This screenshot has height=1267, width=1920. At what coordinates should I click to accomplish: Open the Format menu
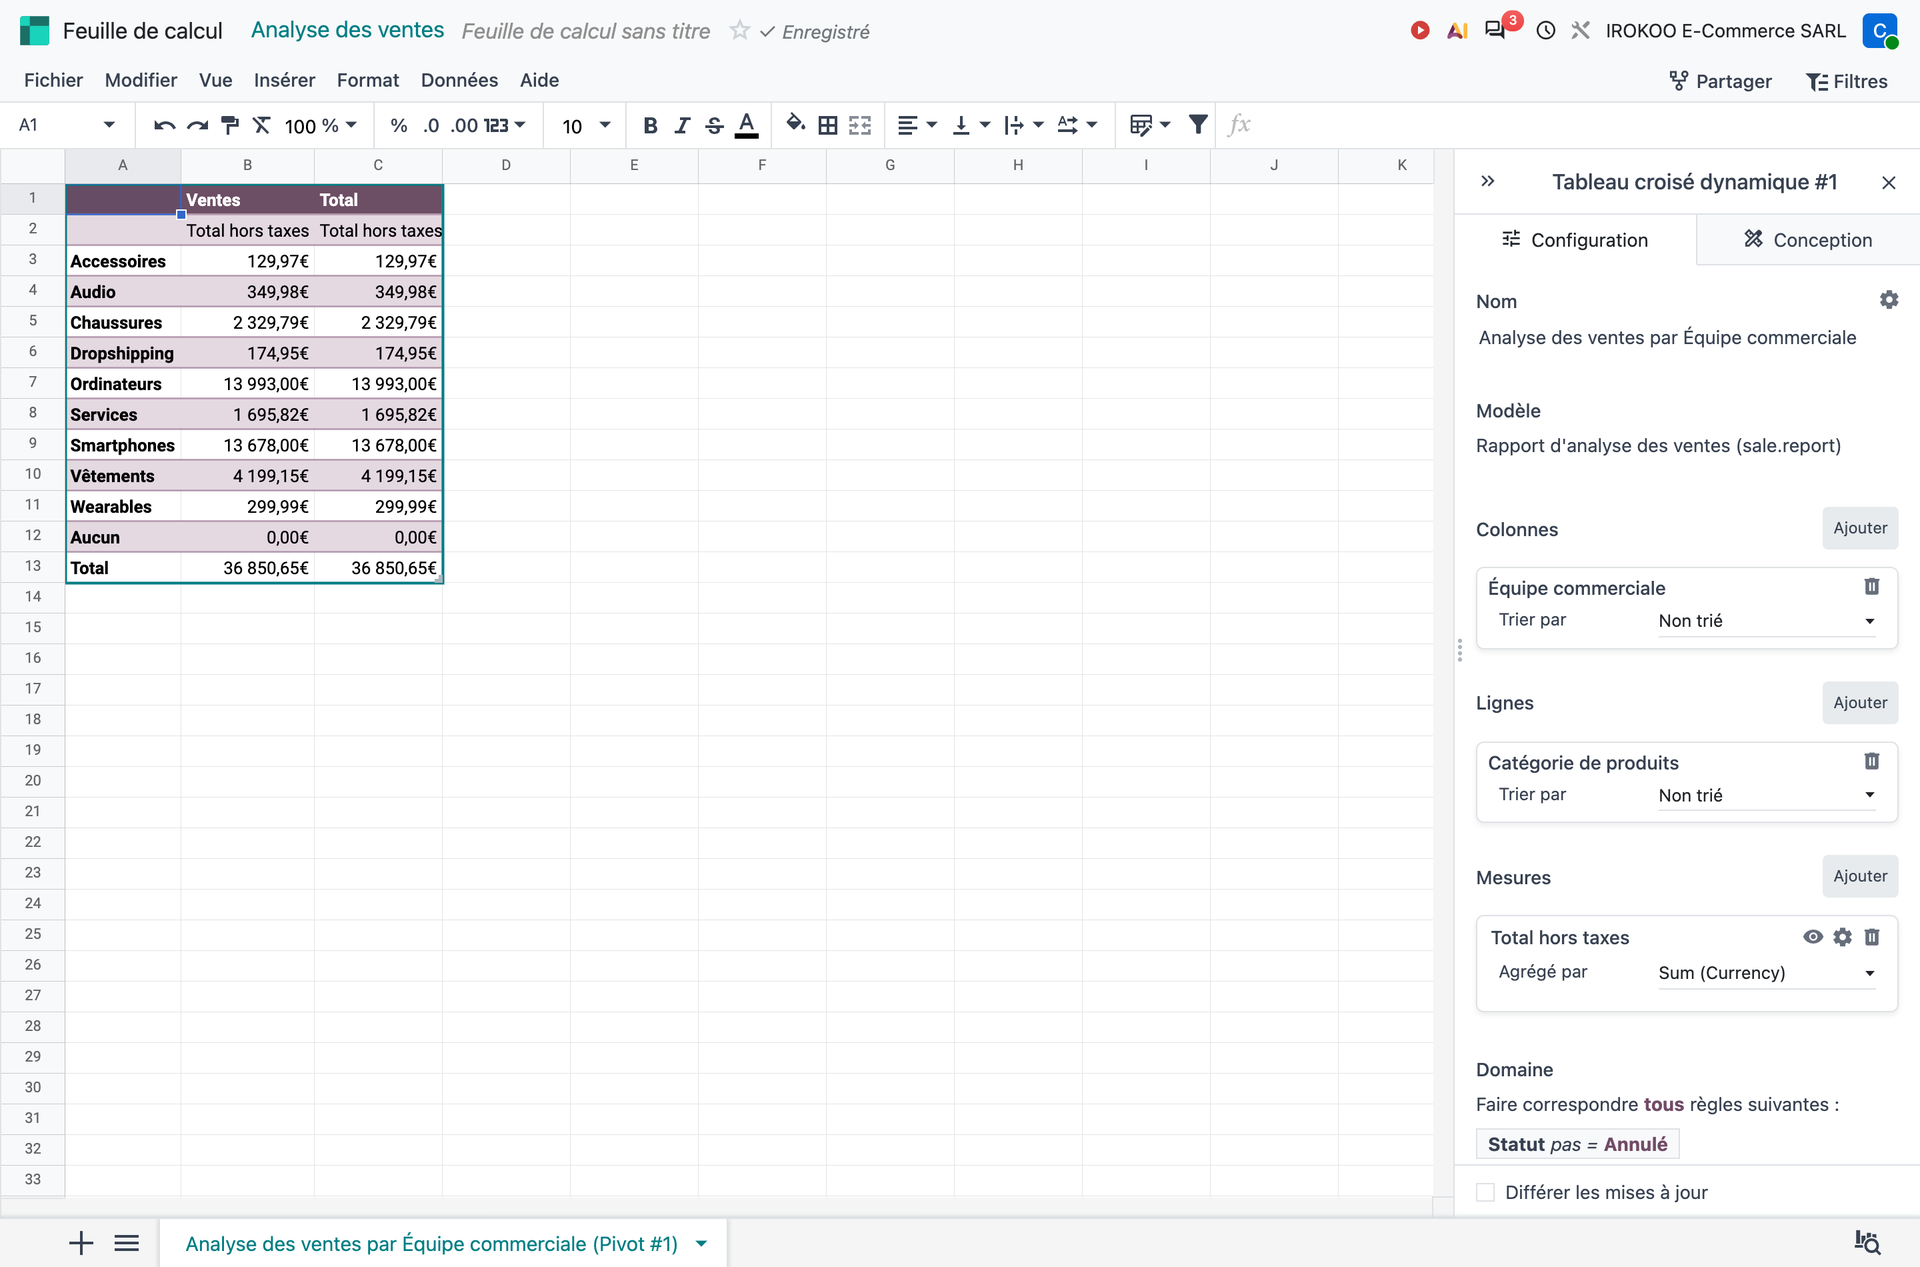click(x=368, y=80)
